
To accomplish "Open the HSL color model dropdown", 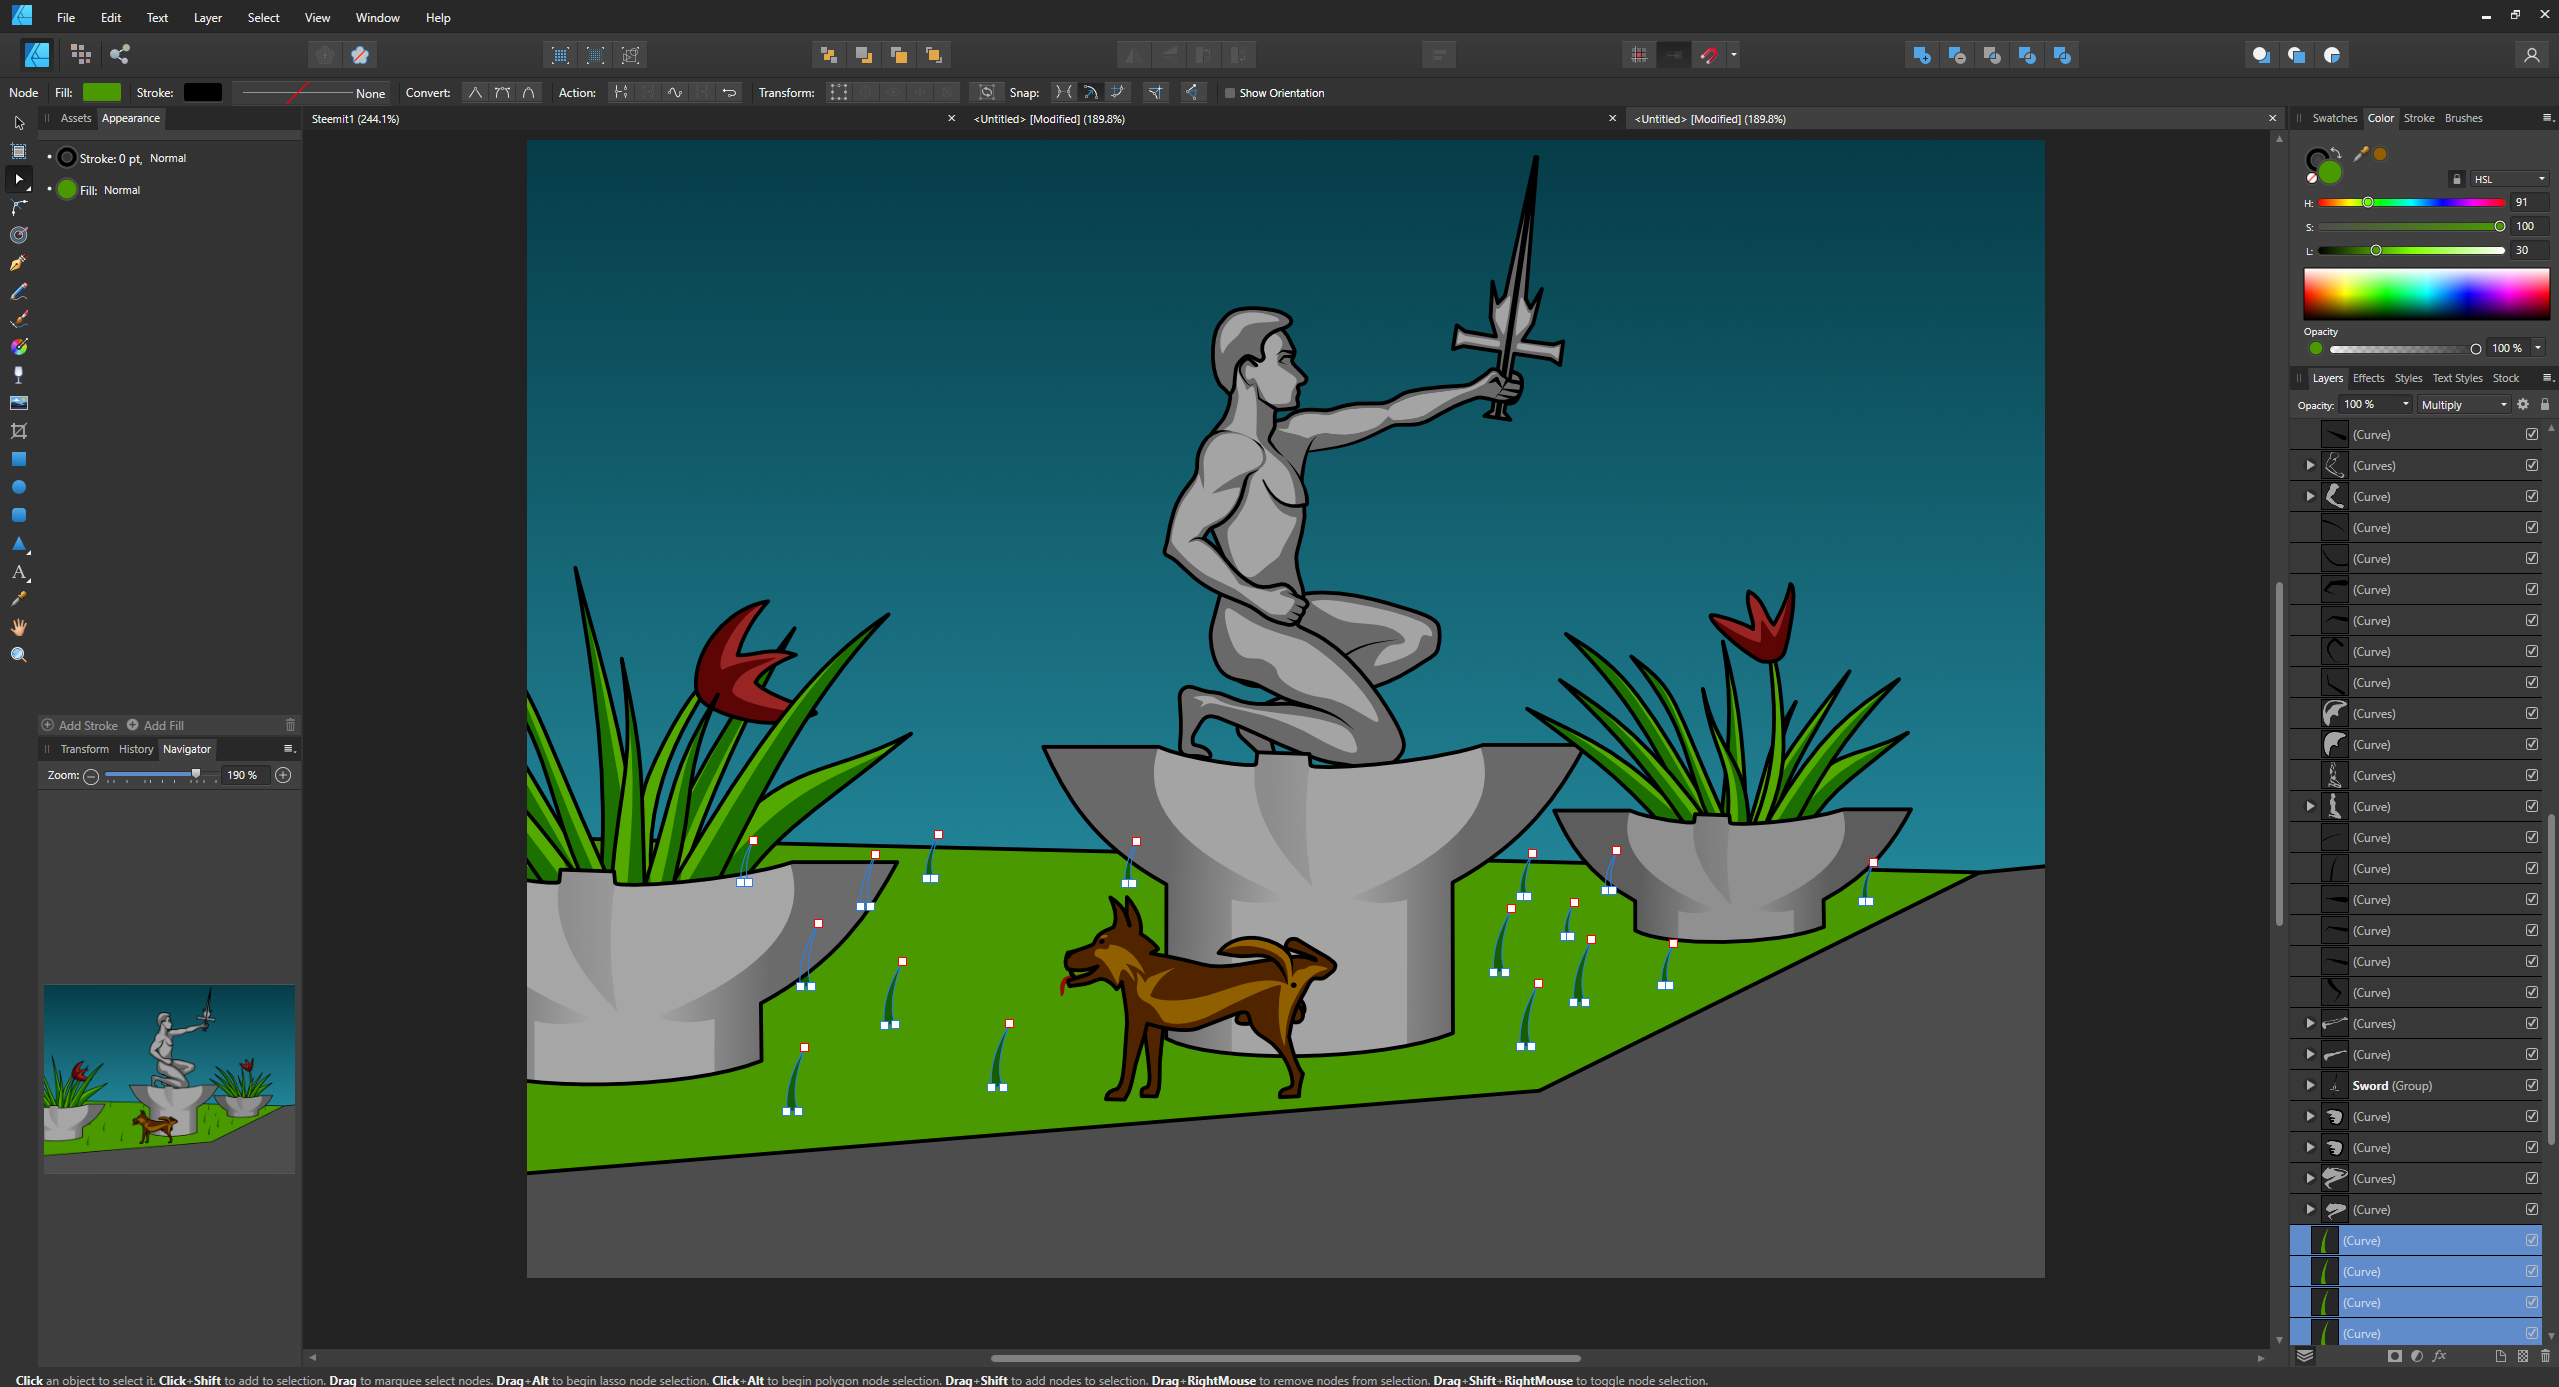I will point(2508,179).
